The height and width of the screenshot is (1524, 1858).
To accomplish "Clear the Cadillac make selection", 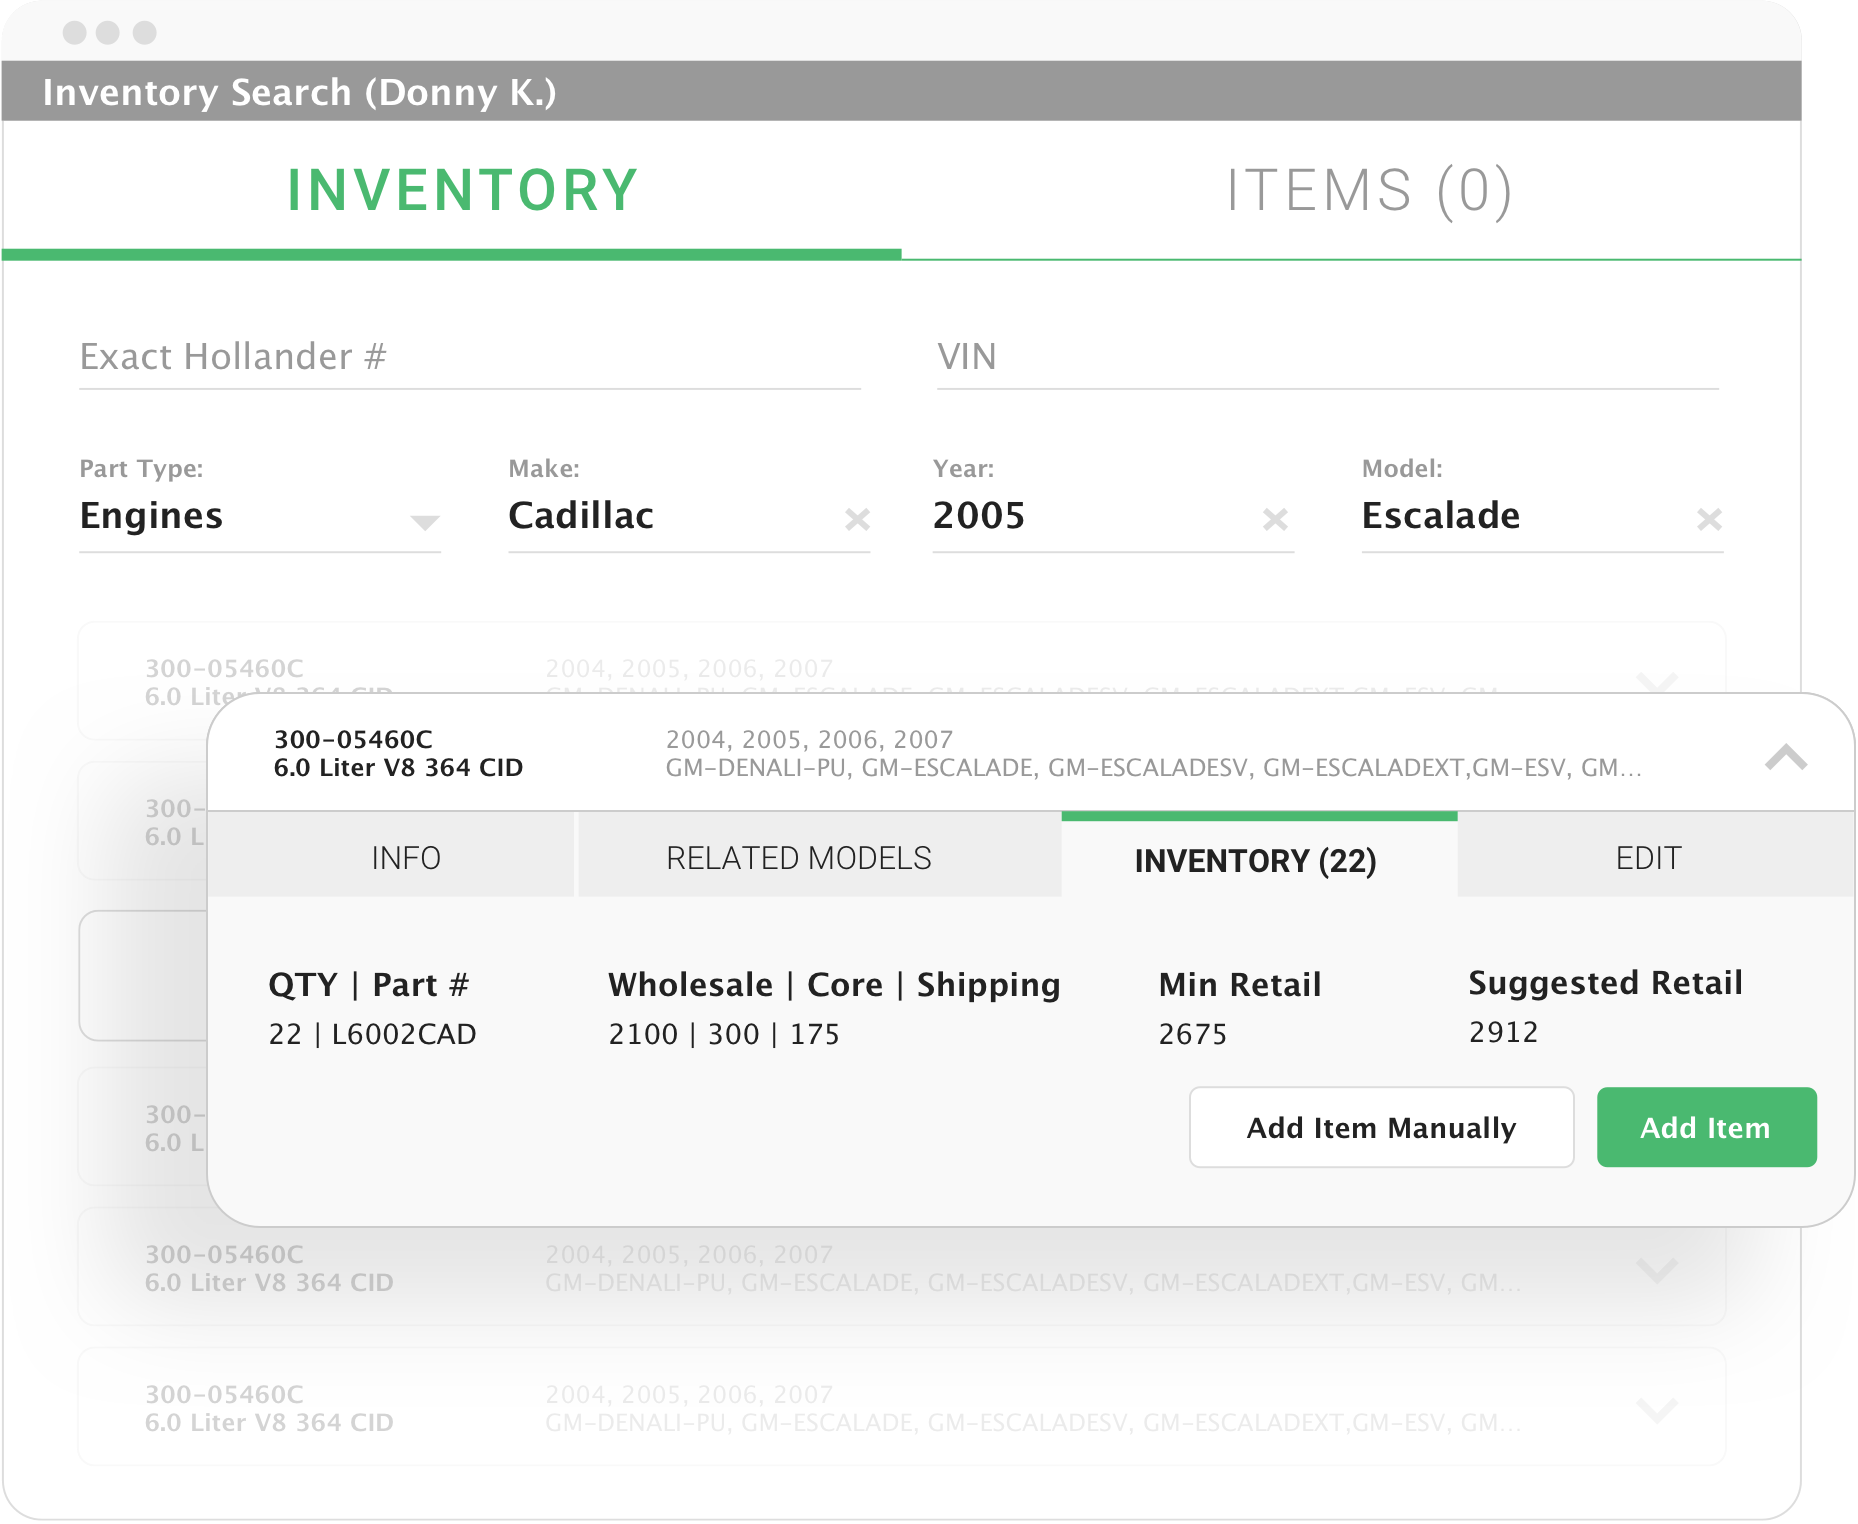I will 857,519.
